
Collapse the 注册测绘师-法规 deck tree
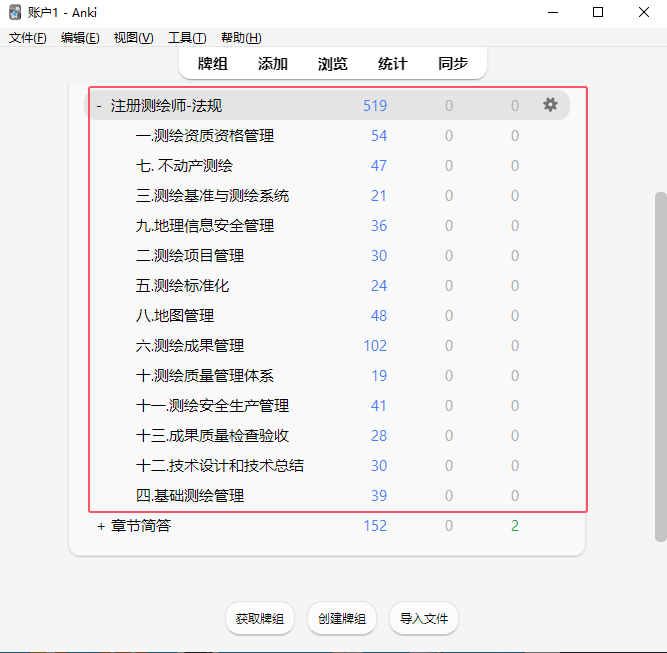tap(99, 106)
